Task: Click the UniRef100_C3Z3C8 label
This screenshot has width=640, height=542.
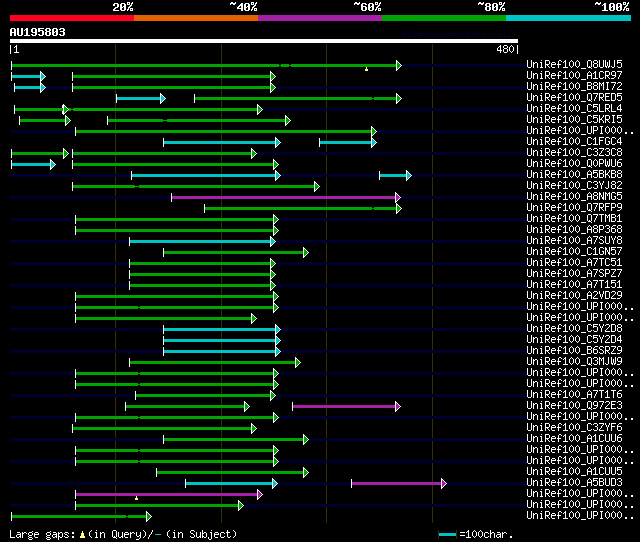Action: pyautogui.click(x=574, y=152)
